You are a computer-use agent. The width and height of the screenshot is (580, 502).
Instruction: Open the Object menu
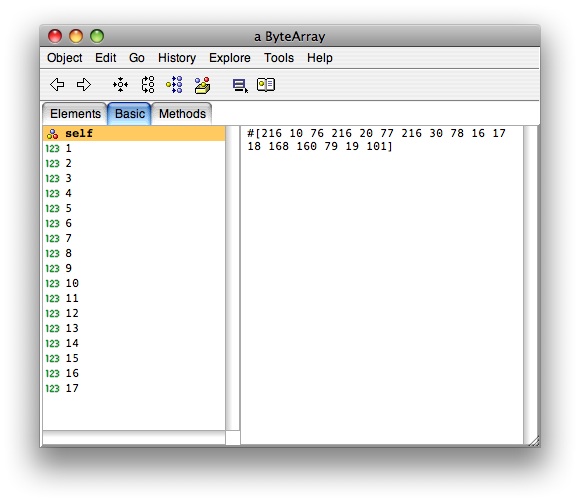65,58
